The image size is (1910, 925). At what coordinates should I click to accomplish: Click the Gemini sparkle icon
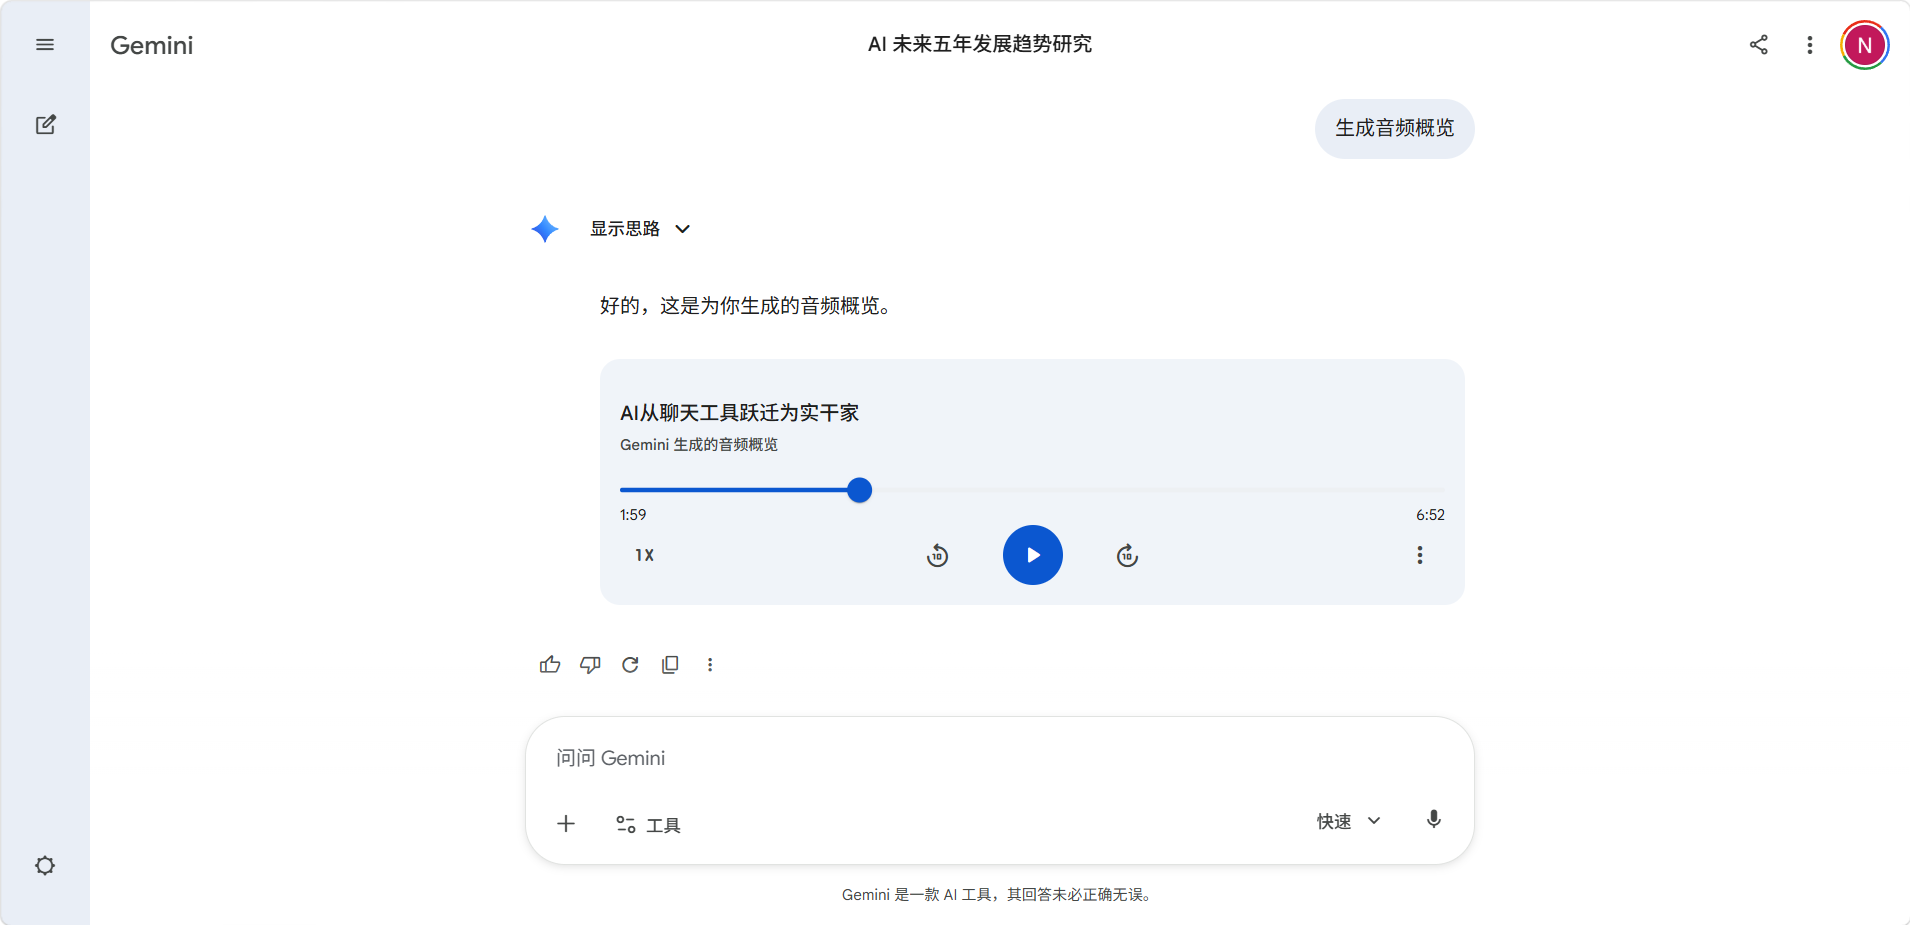[545, 229]
